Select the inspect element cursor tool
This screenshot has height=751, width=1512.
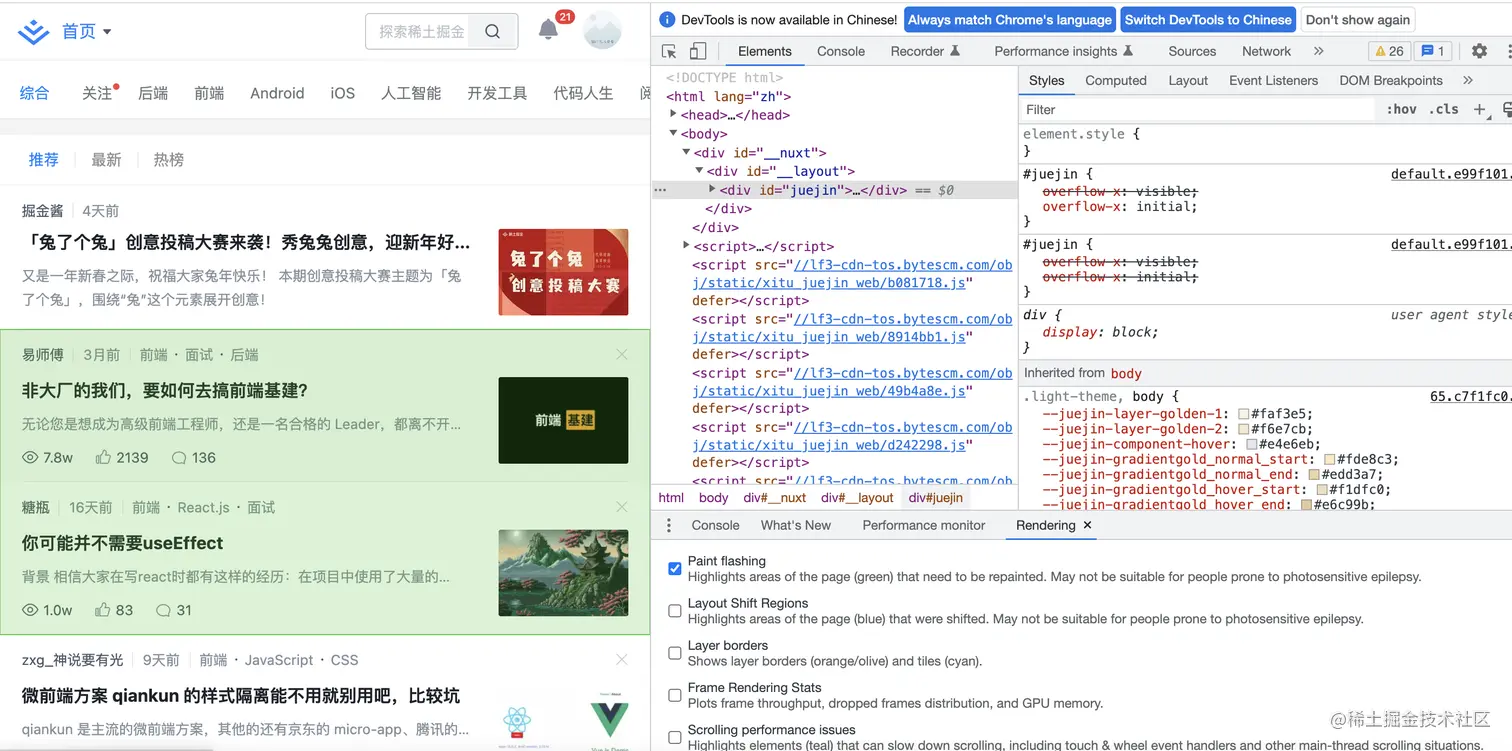click(x=669, y=51)
